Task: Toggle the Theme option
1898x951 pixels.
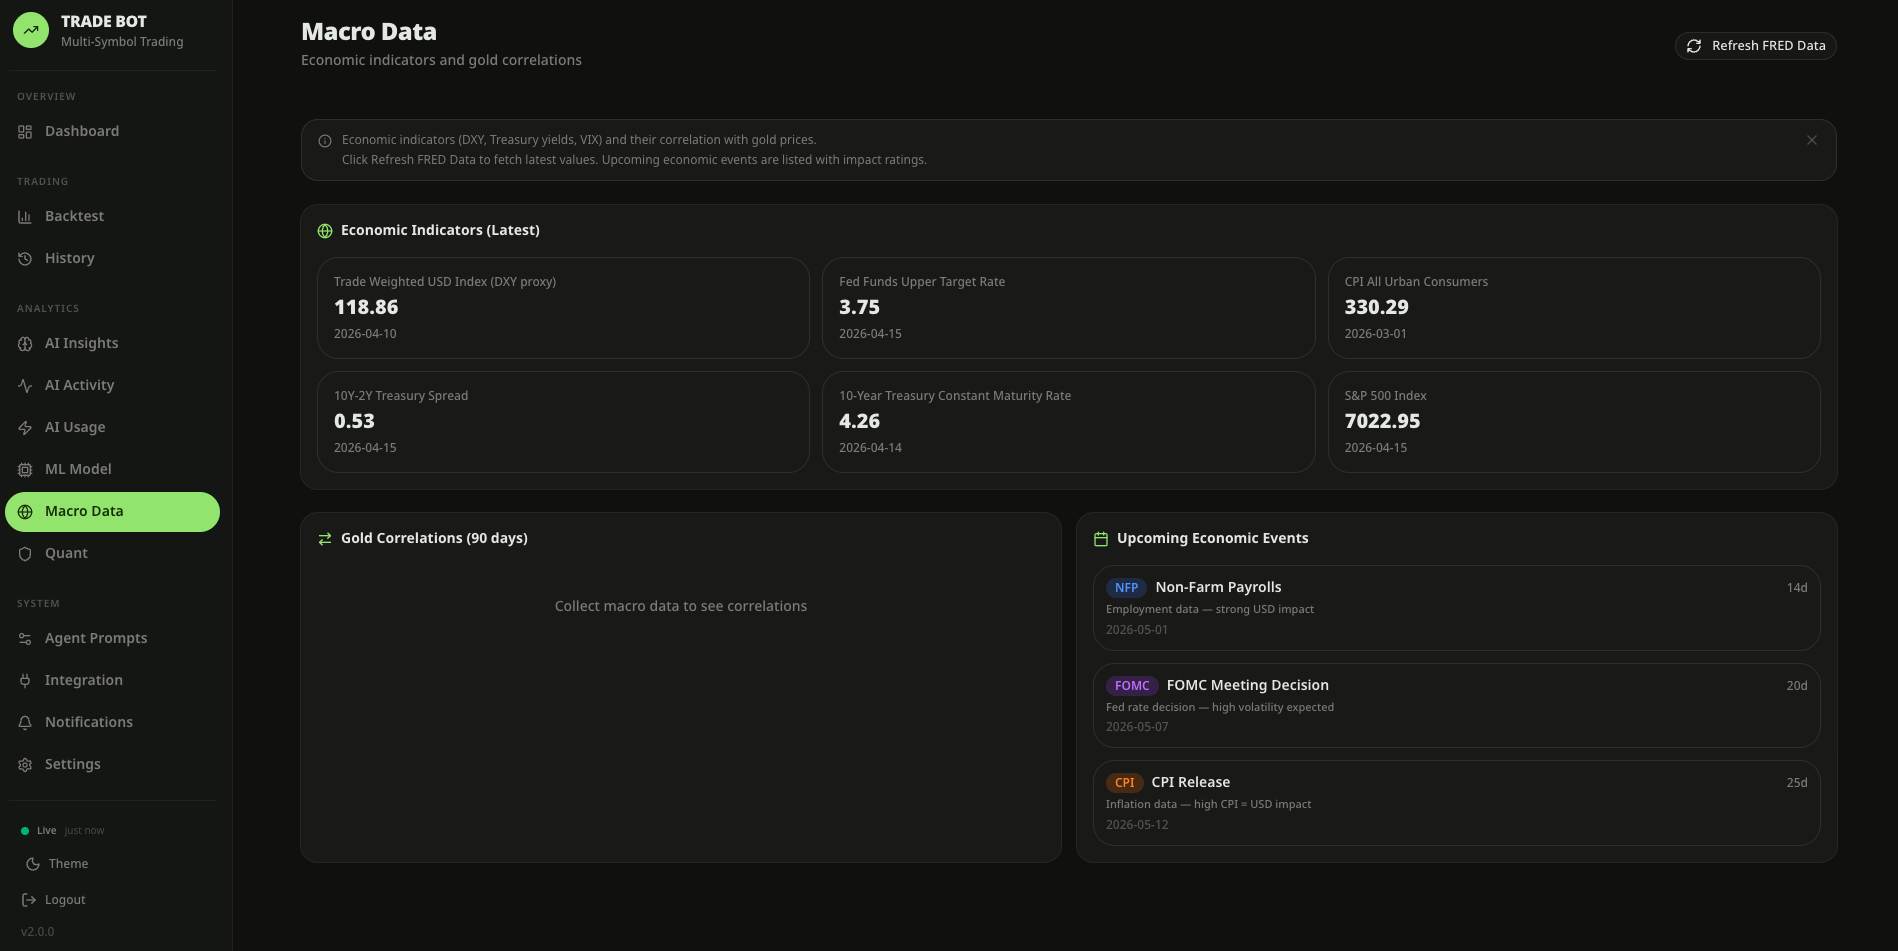Action: 57,864
